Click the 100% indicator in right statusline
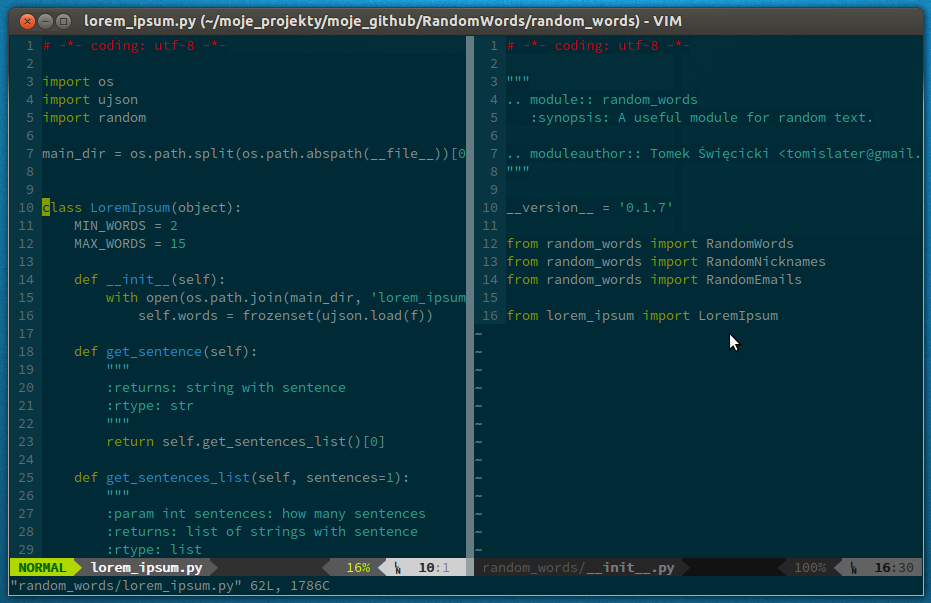Image resolution: width=931 pixels, height=603 pixels. click(810, 567)
